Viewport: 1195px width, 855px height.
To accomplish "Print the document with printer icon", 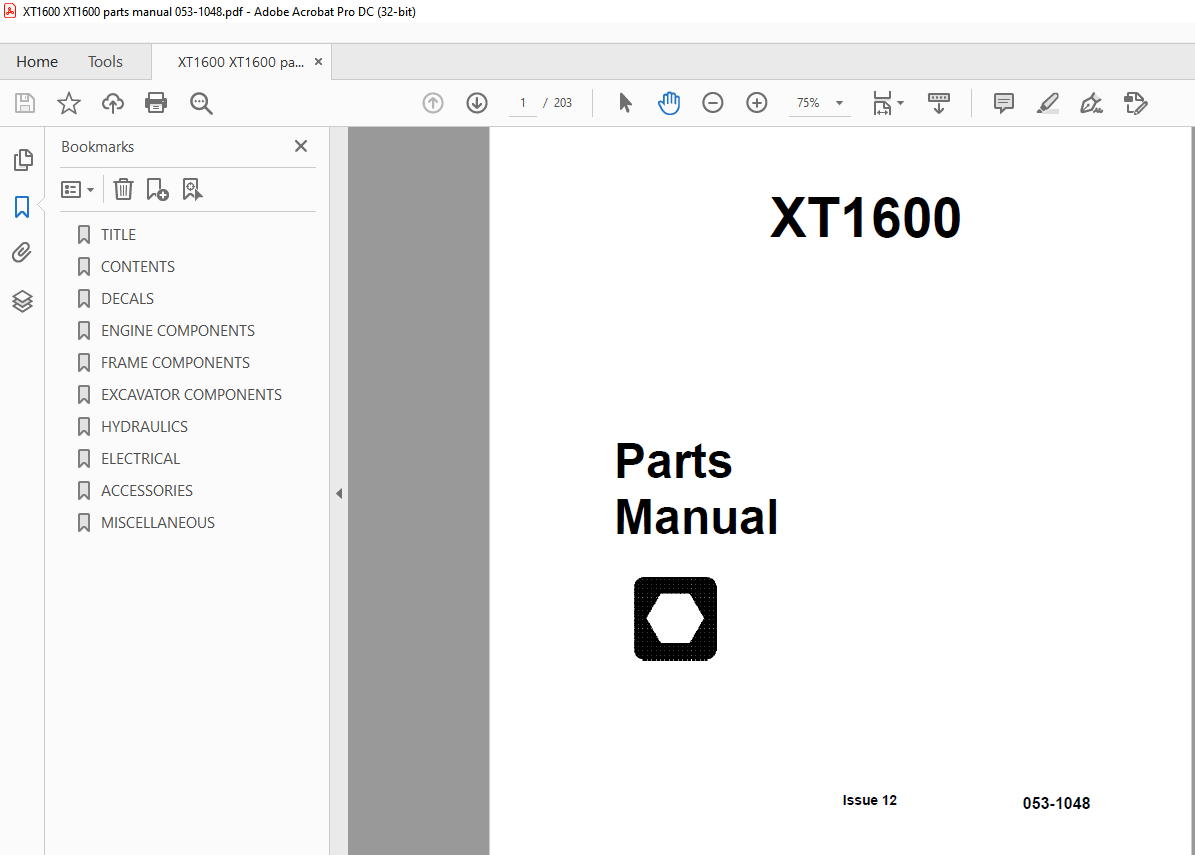I will pos(156,103).
